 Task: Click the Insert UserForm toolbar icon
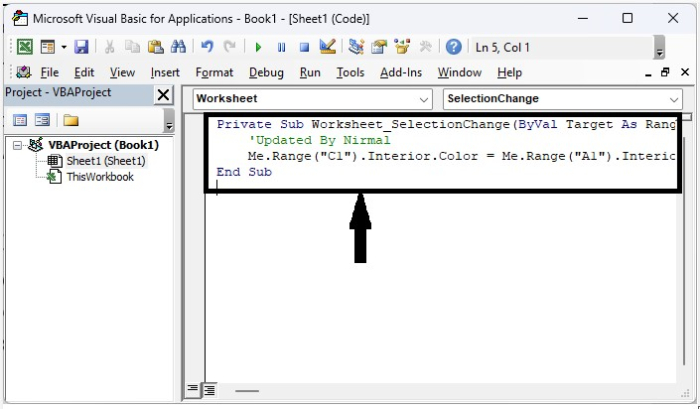pyautogui.click(x=47, y=47)
